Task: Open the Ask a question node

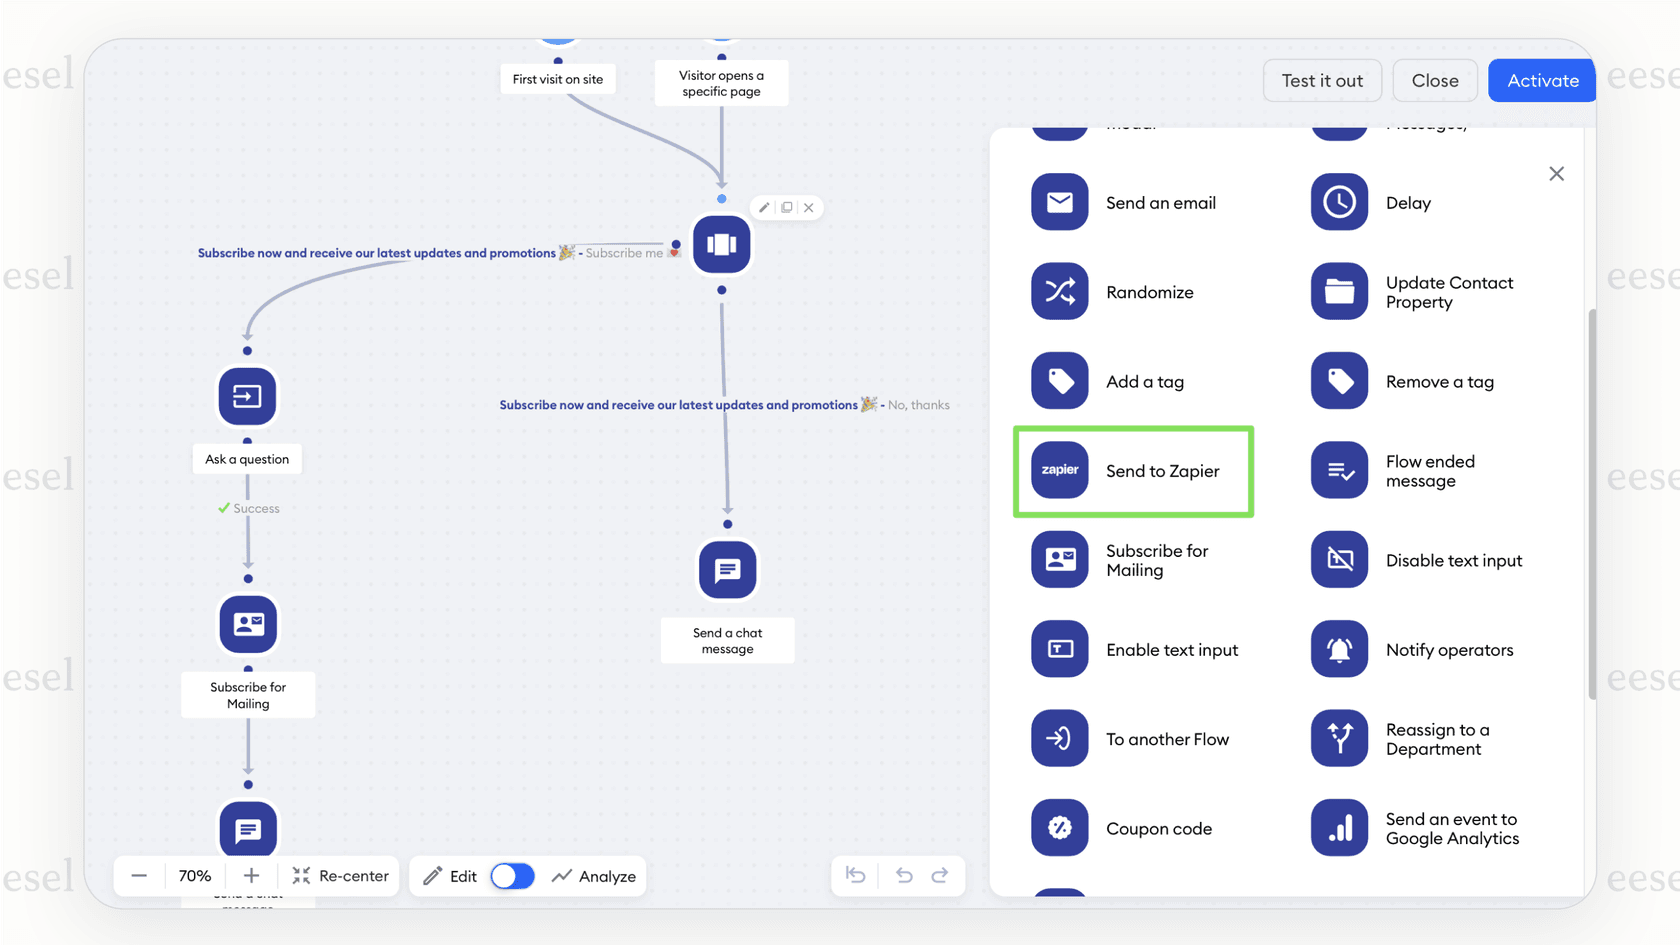Action: [247, 396]
